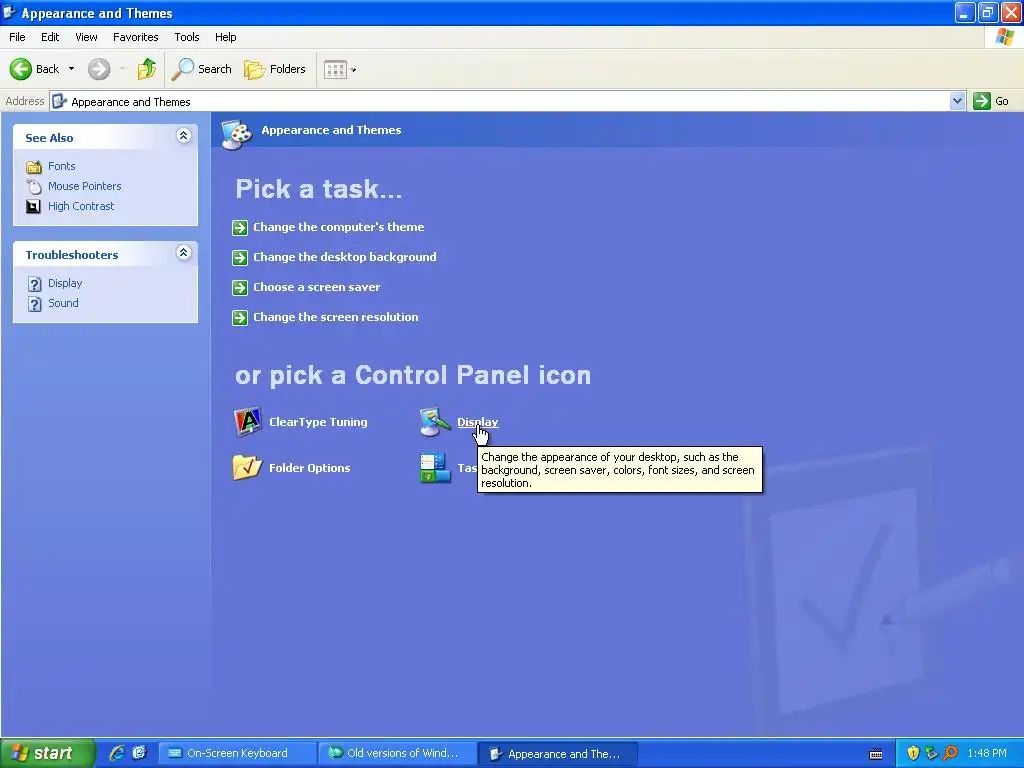
Task: Open the Back history dropdown arrow
Action: coord(71,69)
